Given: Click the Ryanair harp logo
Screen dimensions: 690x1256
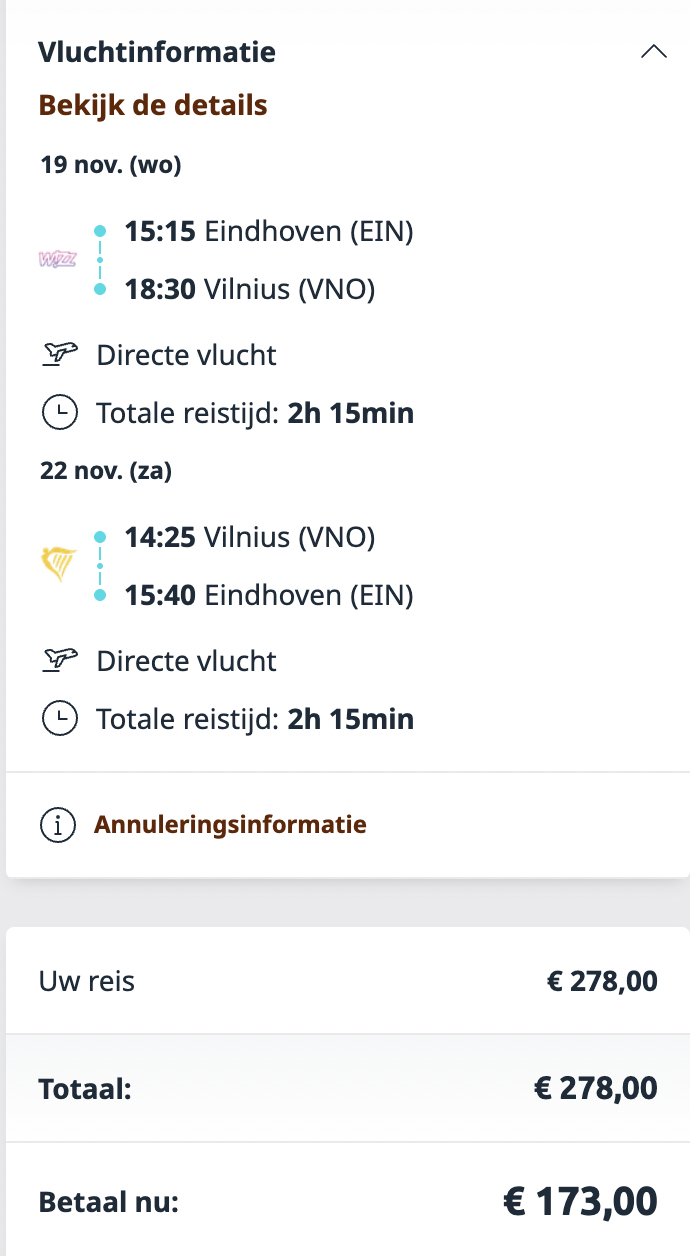Looking at the screenshot, I should tap(58, 566).
